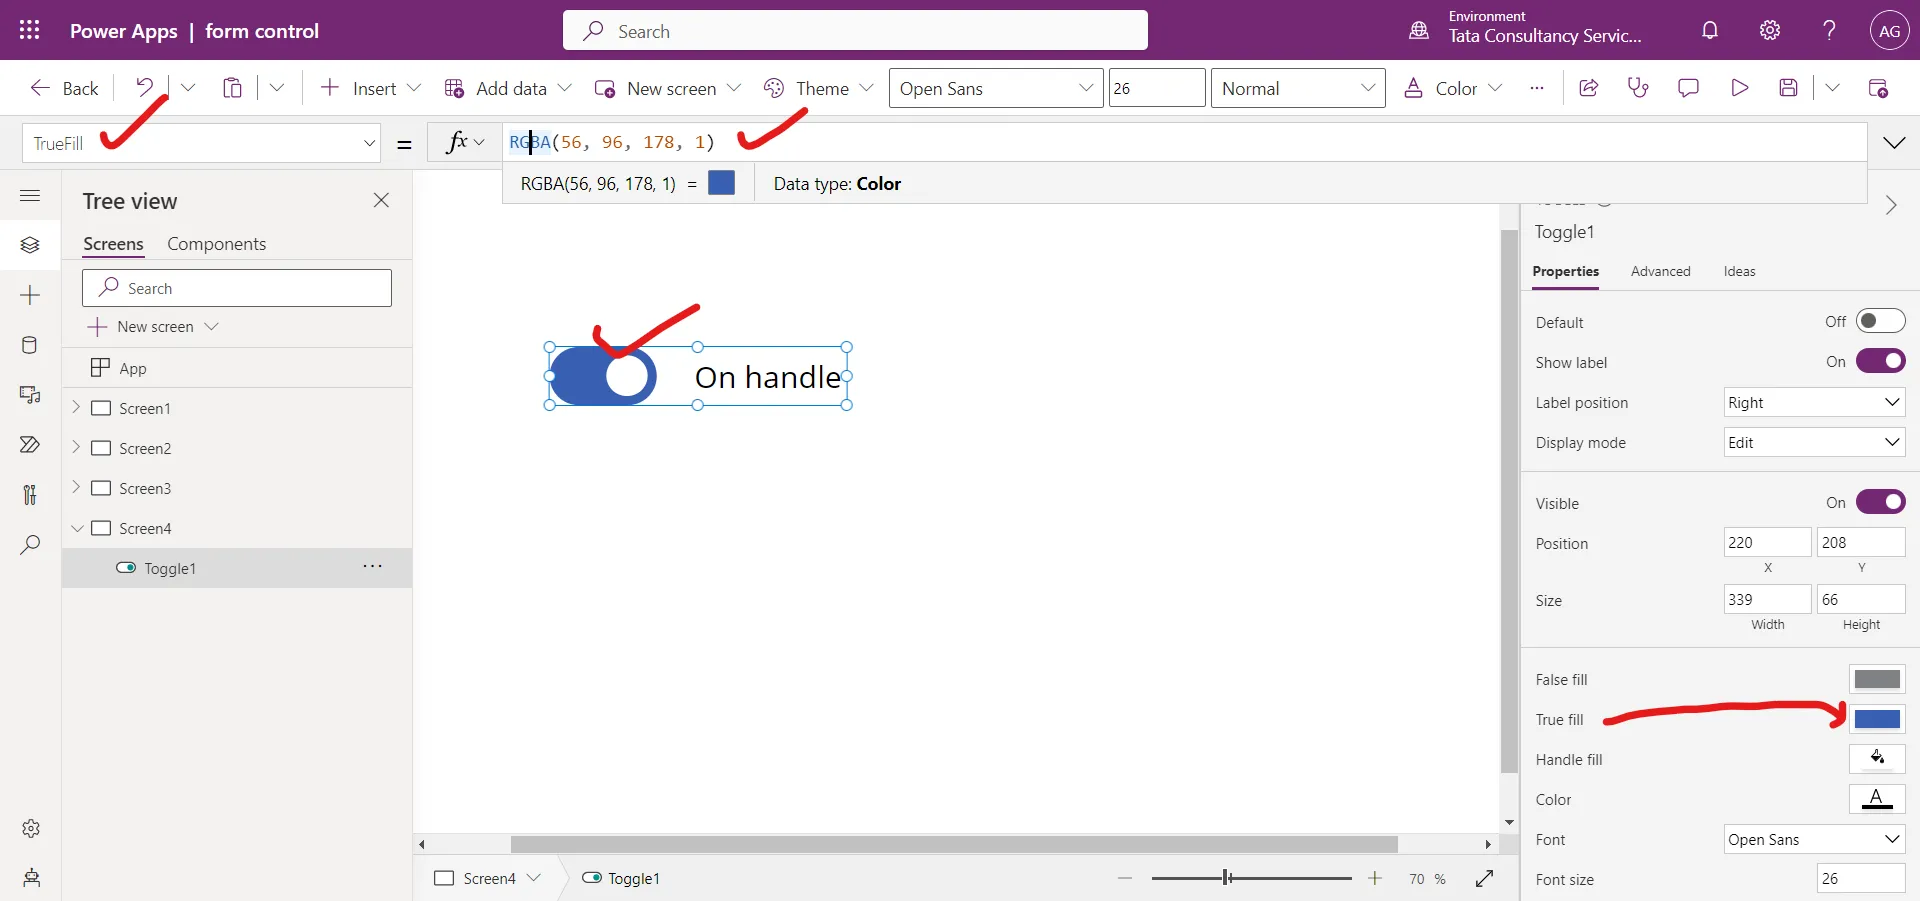Open the Ideas tab
The width and height of the screenshot is (1920, 901).
tap(1739, 271)
